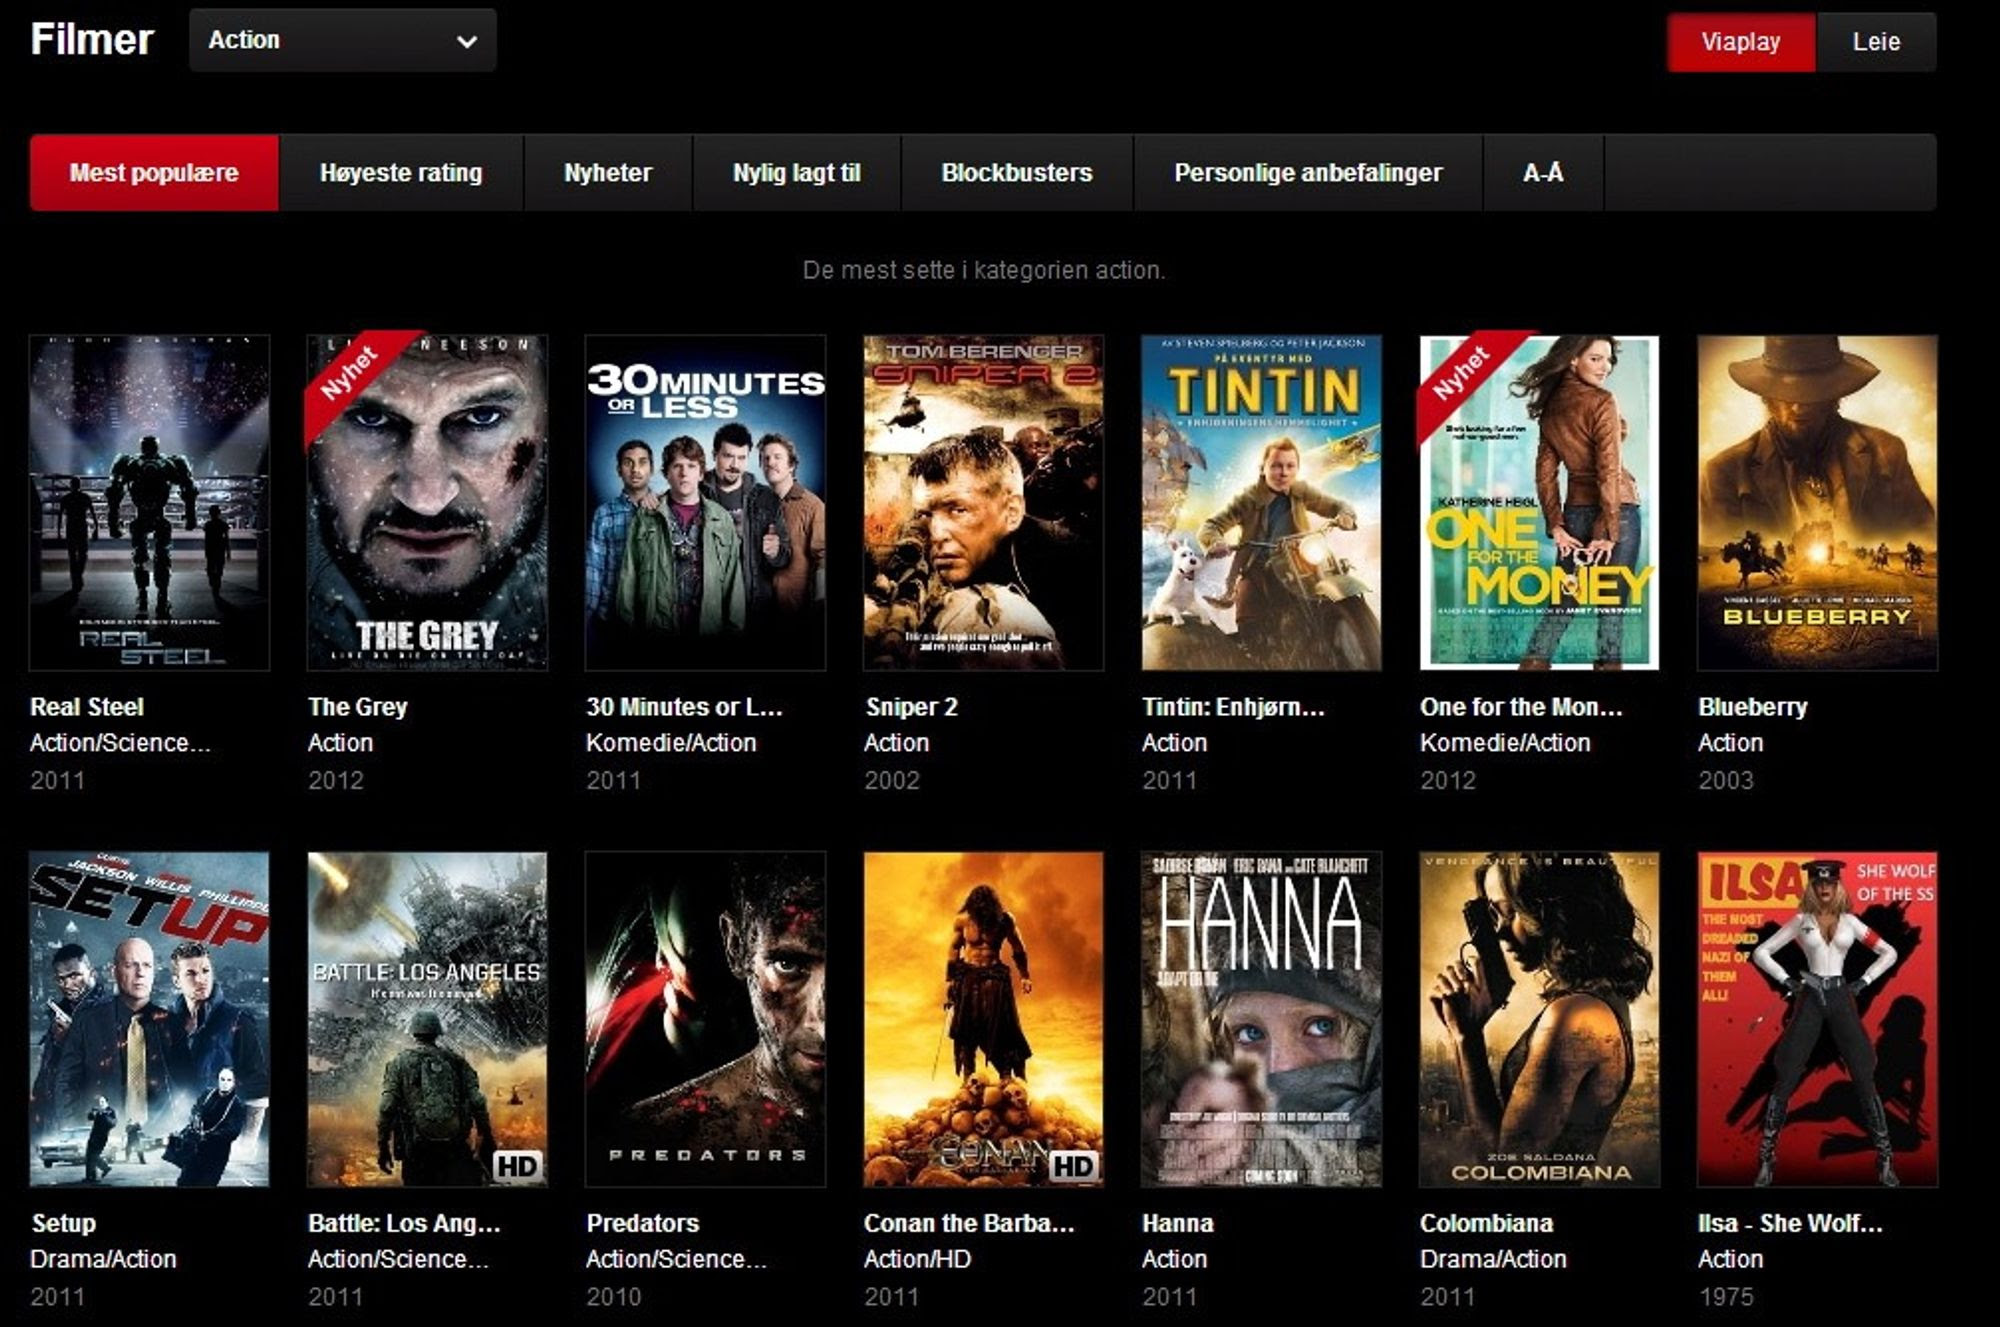The image size is (2000, 1327).
Task: Click the 'Ilsa - She Wolf...' title link
Action: tap(1790, 1223)
